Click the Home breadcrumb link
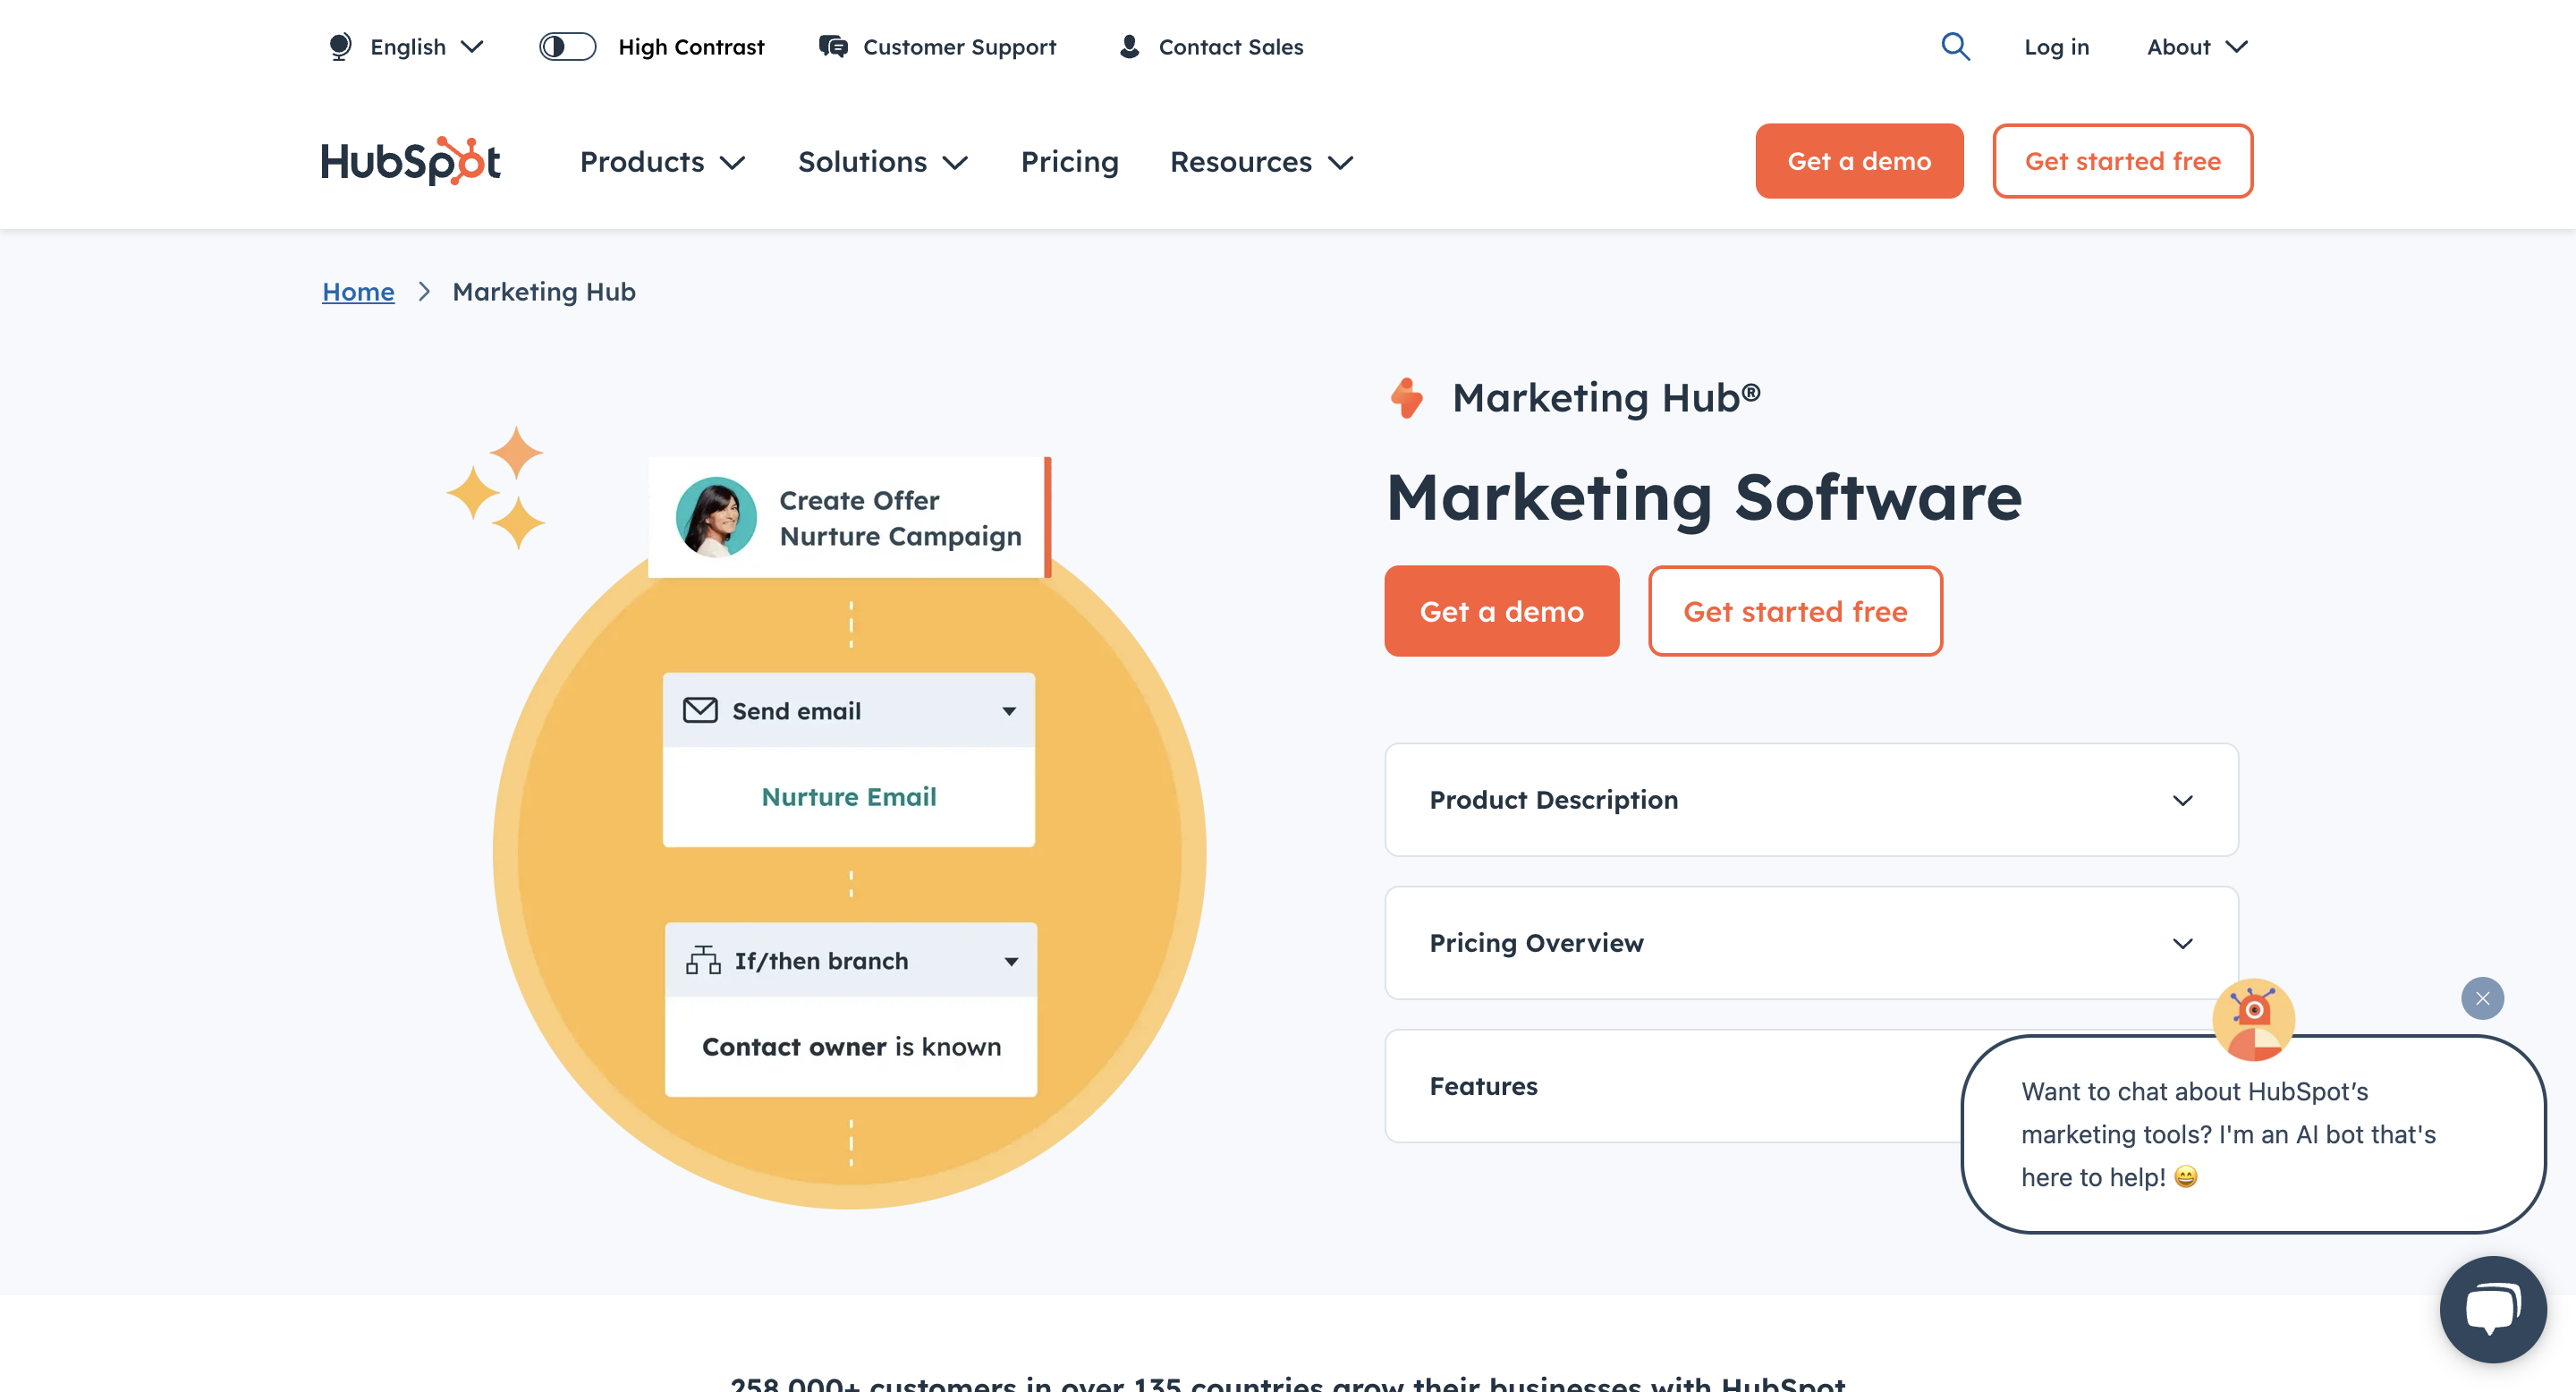The image size is (2576, 1392). pos(358,292)
